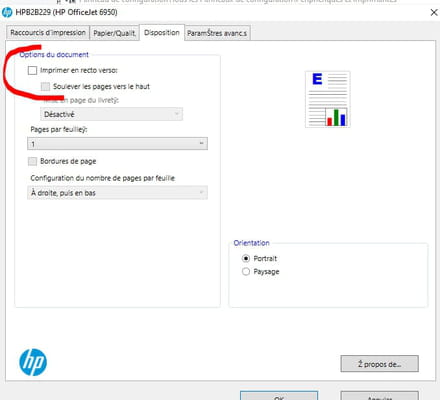Close the HP OfficeJet 6950 dialog
The width and height of the screenshot is (440, 400).
coord(434,13)
